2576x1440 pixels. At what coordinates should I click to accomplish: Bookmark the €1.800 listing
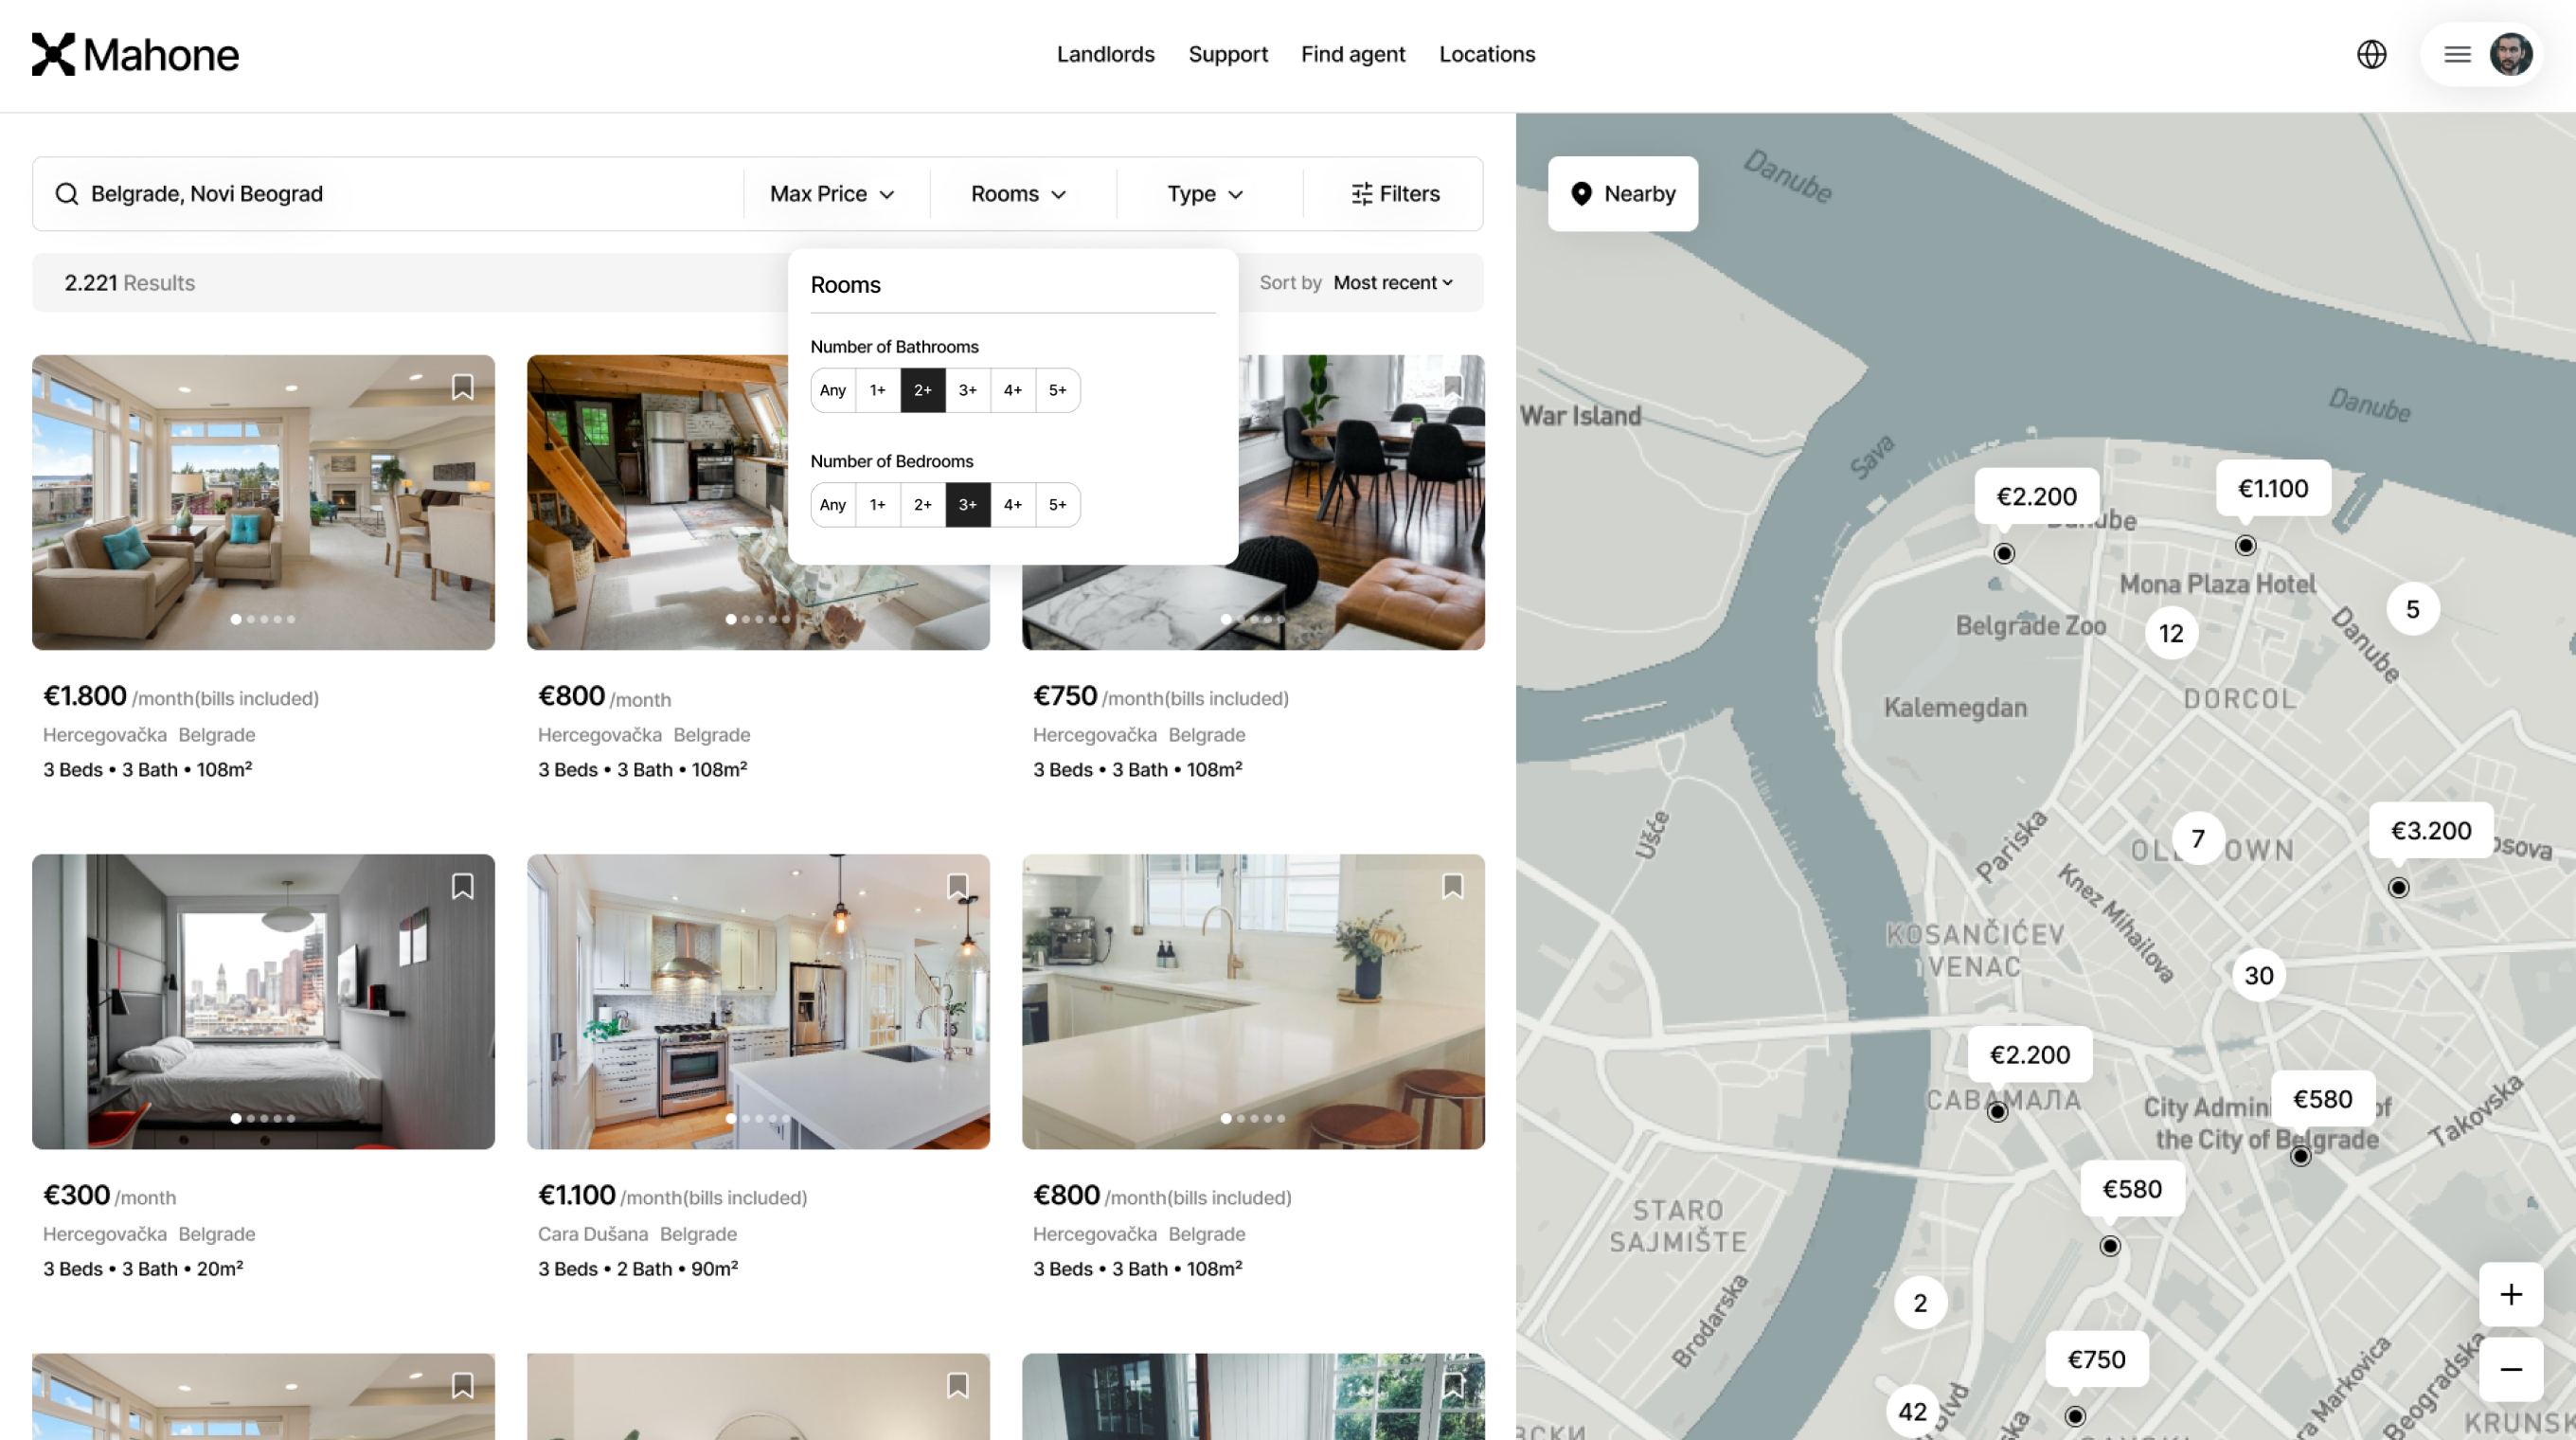click(462, 387)
